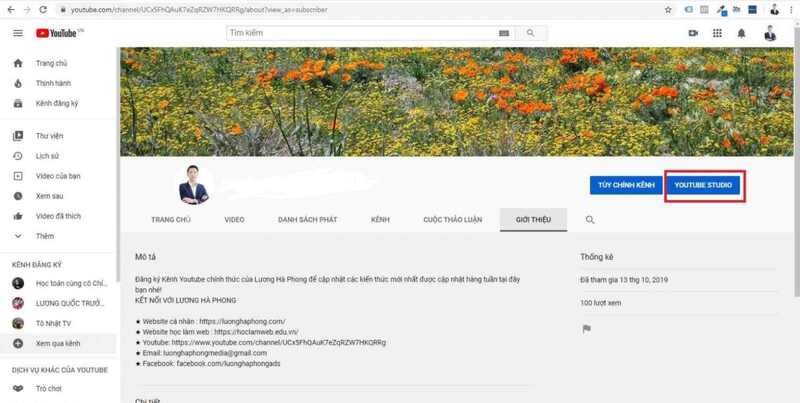Open account avatar menu in header
Viewport: 800px width, 403px height.
tap(770, 33)
